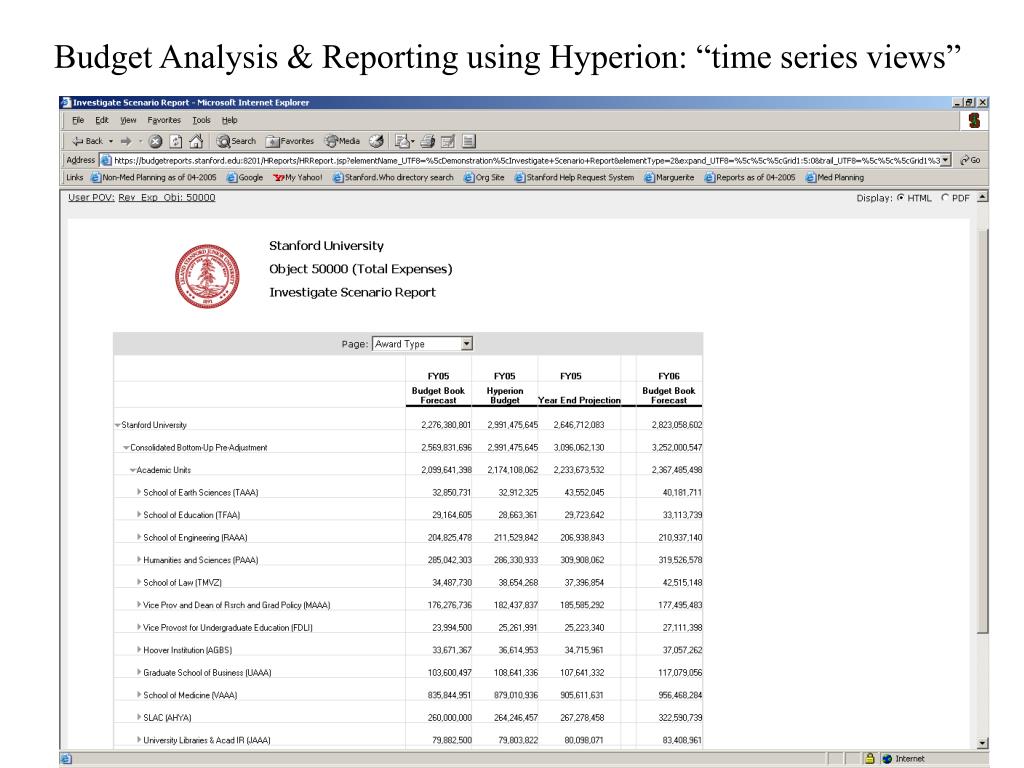Open the Page Award Type dropdown
Viewport: 1024px width, 768px height.
422,344
